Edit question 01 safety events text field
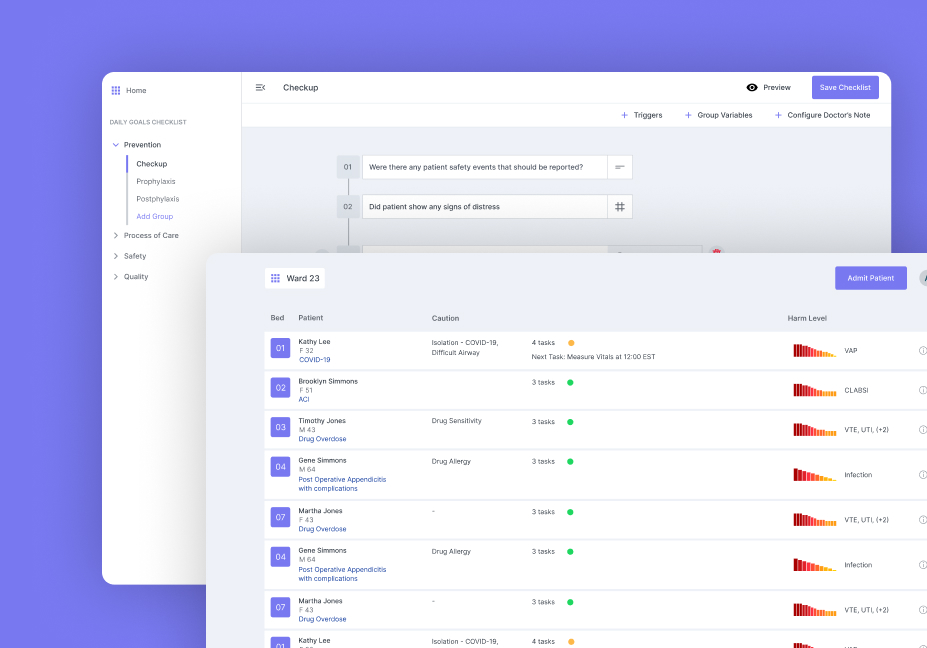 pyautogui.click(x=485, y=167)
